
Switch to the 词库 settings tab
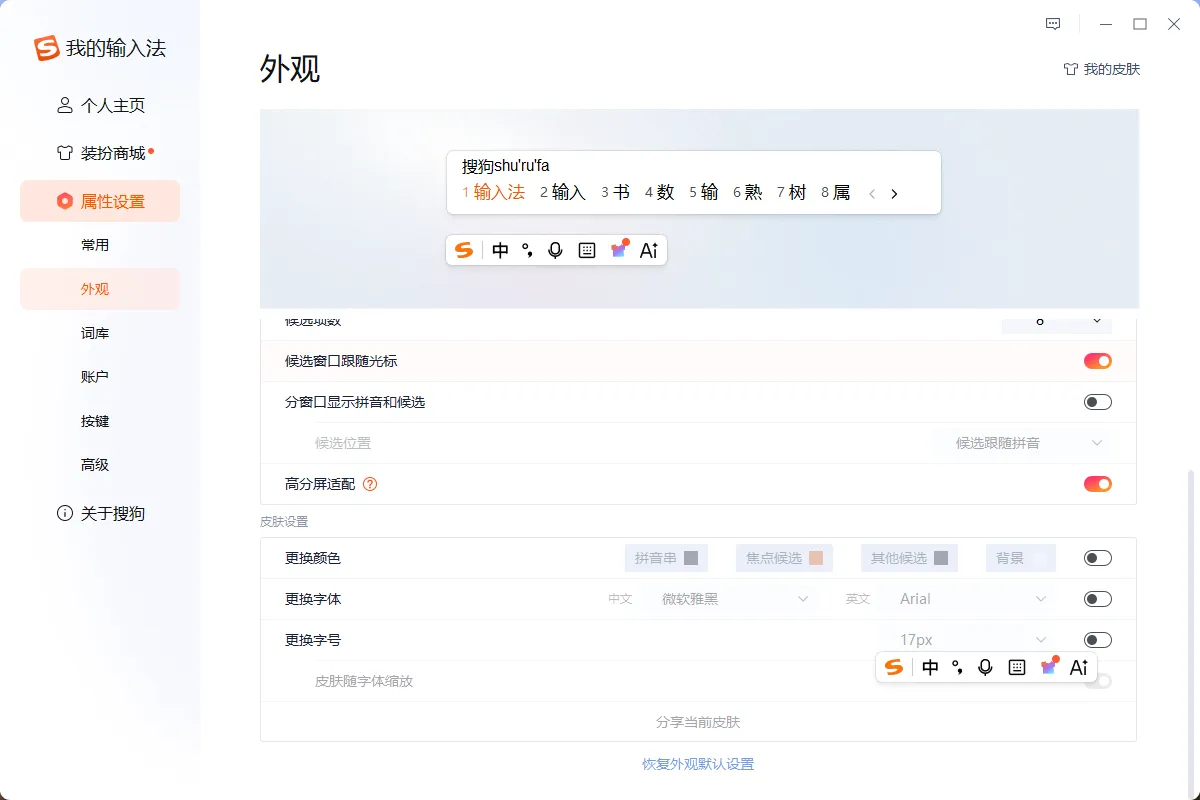click(95, 332)
